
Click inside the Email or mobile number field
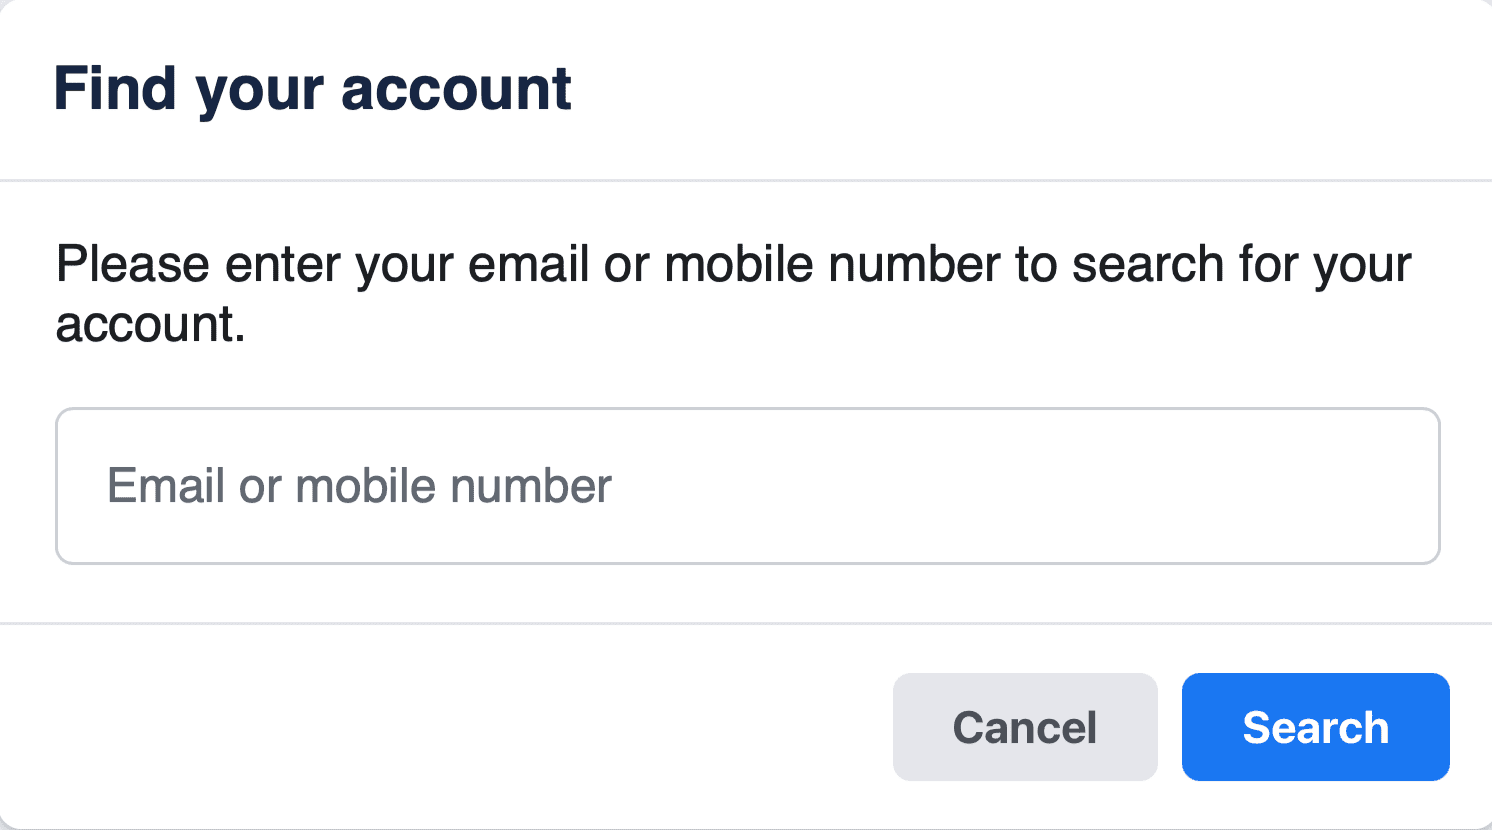coord(746,486)
